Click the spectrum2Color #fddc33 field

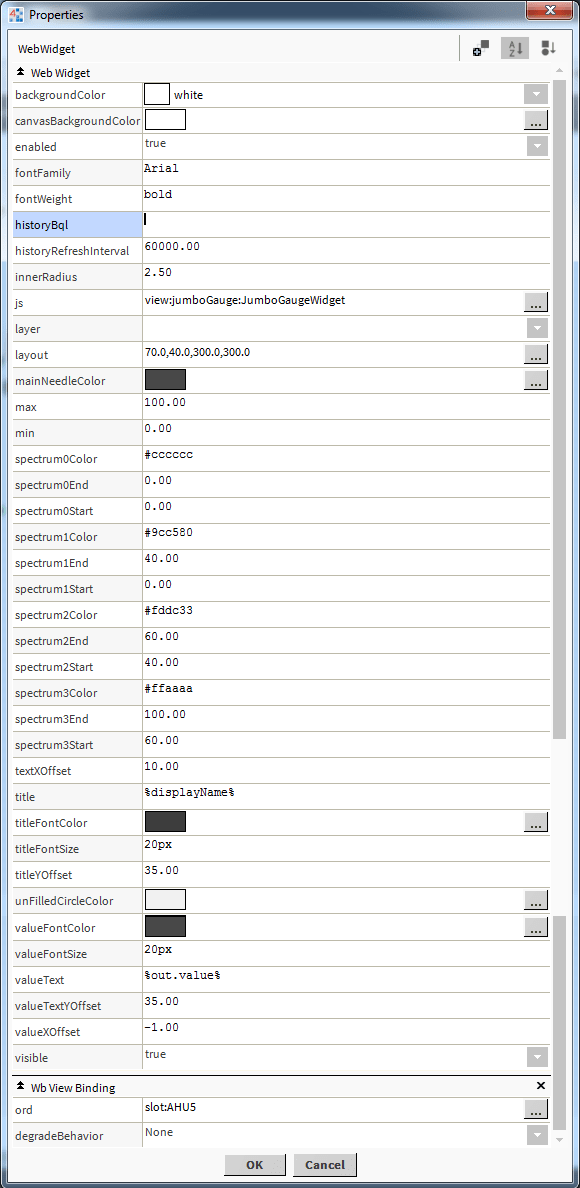point(346,614)
